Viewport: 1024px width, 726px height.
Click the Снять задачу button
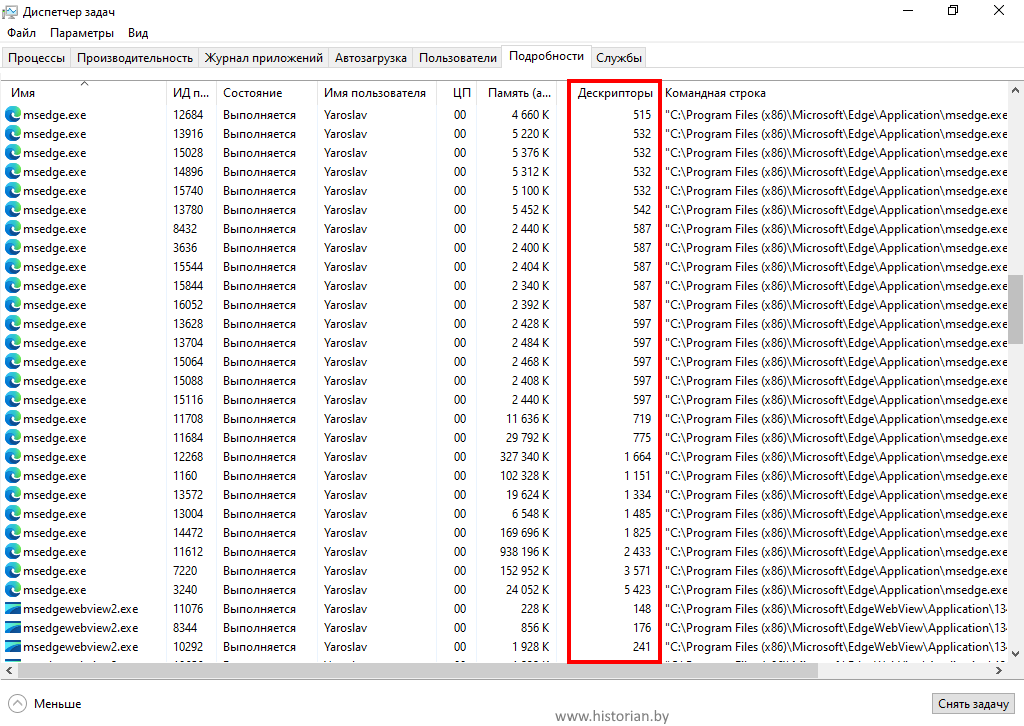(973, 704)
